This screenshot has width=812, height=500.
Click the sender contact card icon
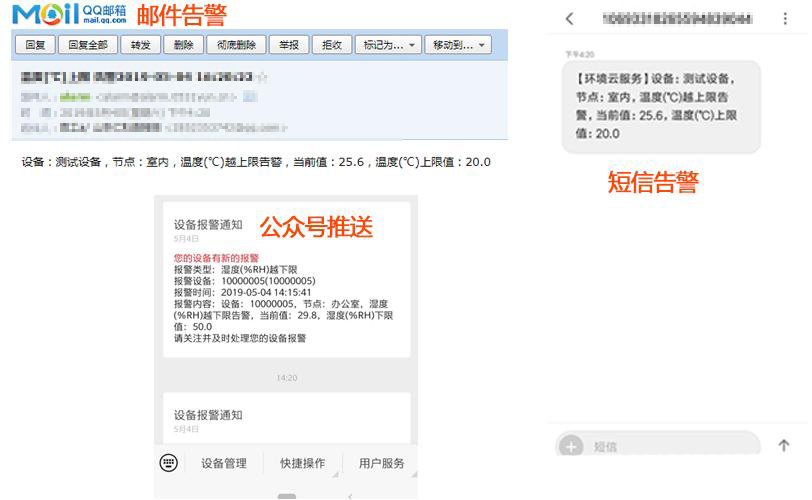coord(249,97)
